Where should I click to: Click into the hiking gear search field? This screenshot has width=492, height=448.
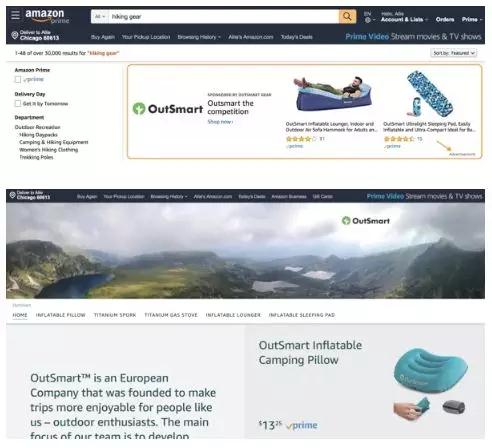tap(224, 16)
